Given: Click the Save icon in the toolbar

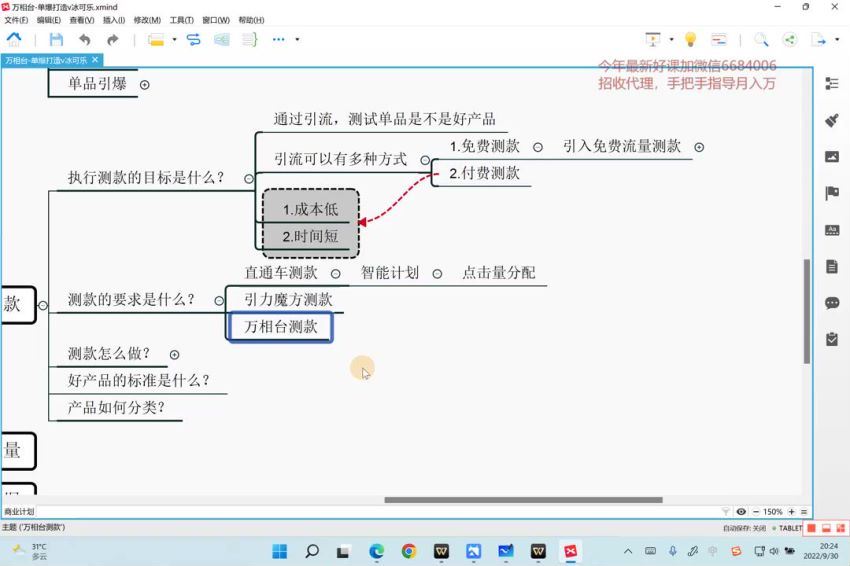Looking at the screenshot, I should (x=56, y=39).
